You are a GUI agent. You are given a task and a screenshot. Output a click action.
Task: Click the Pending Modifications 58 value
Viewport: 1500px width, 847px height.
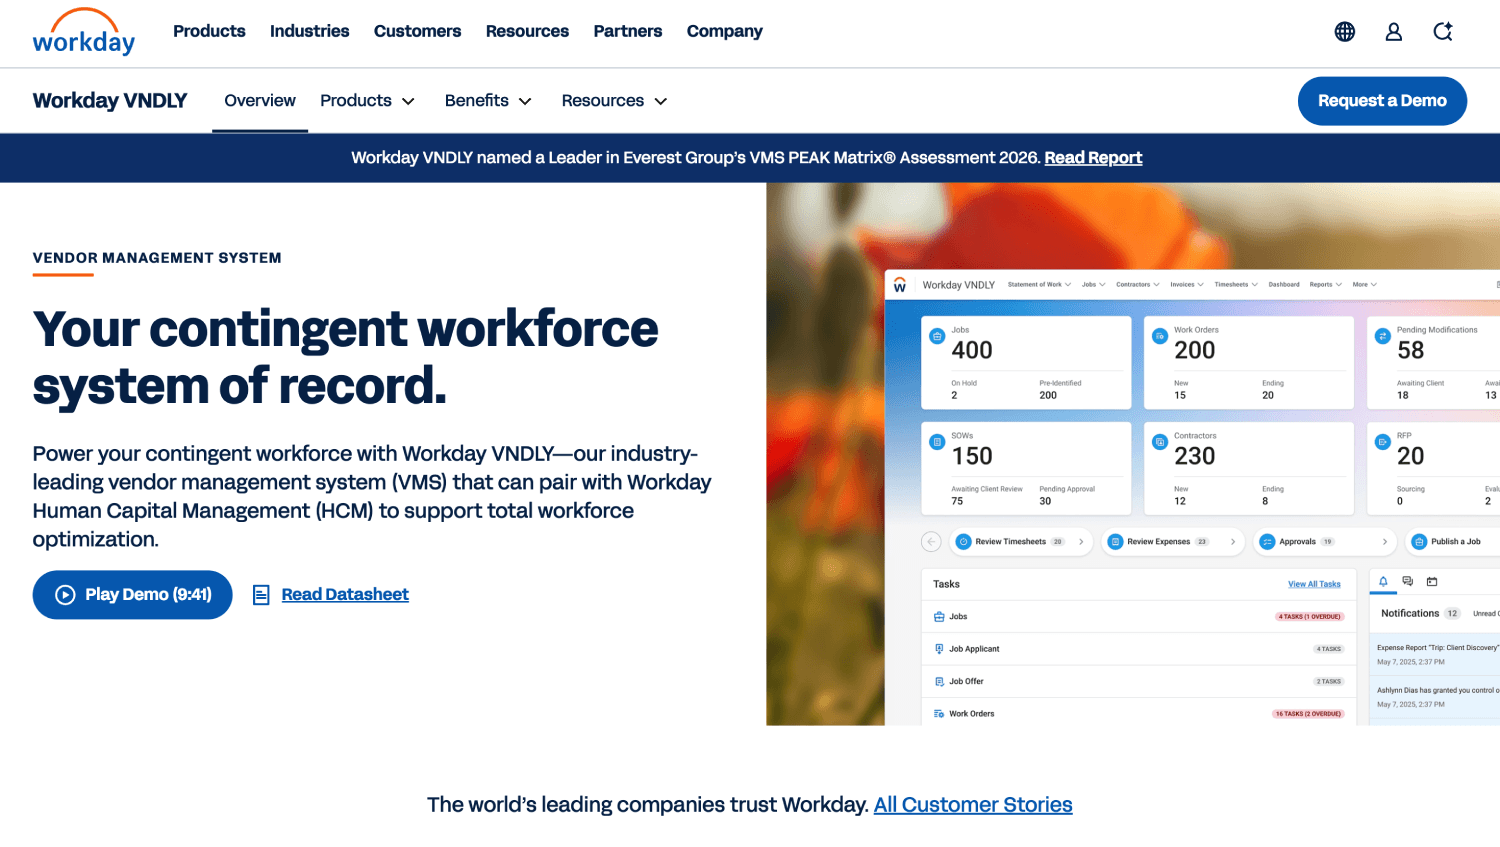coord(1411,350)
